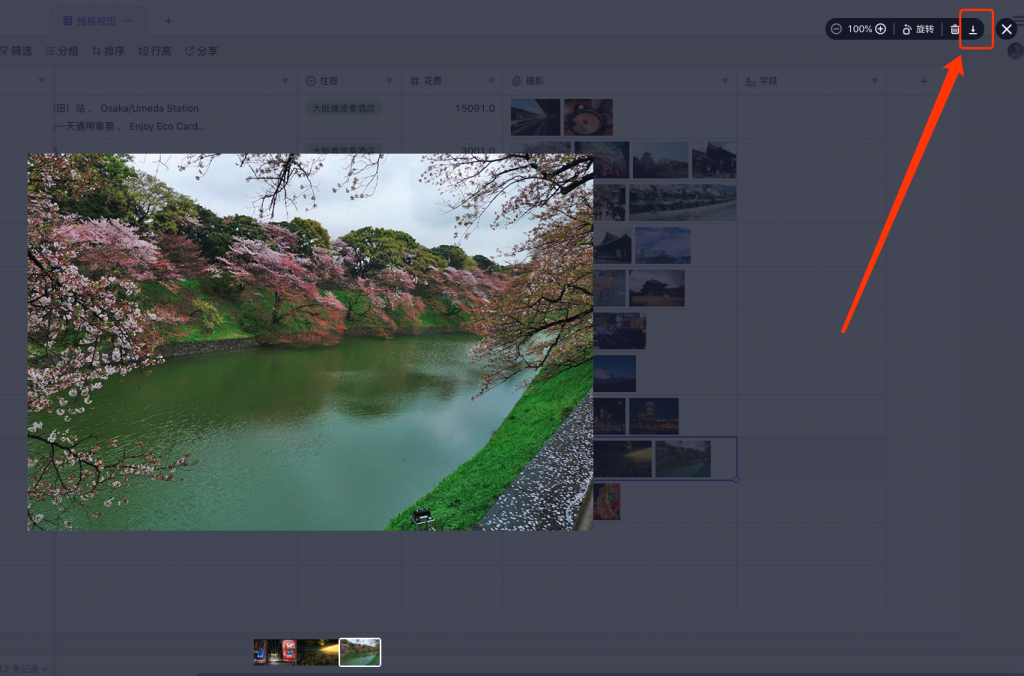Add a new view with plus icon

pos(168,21)
